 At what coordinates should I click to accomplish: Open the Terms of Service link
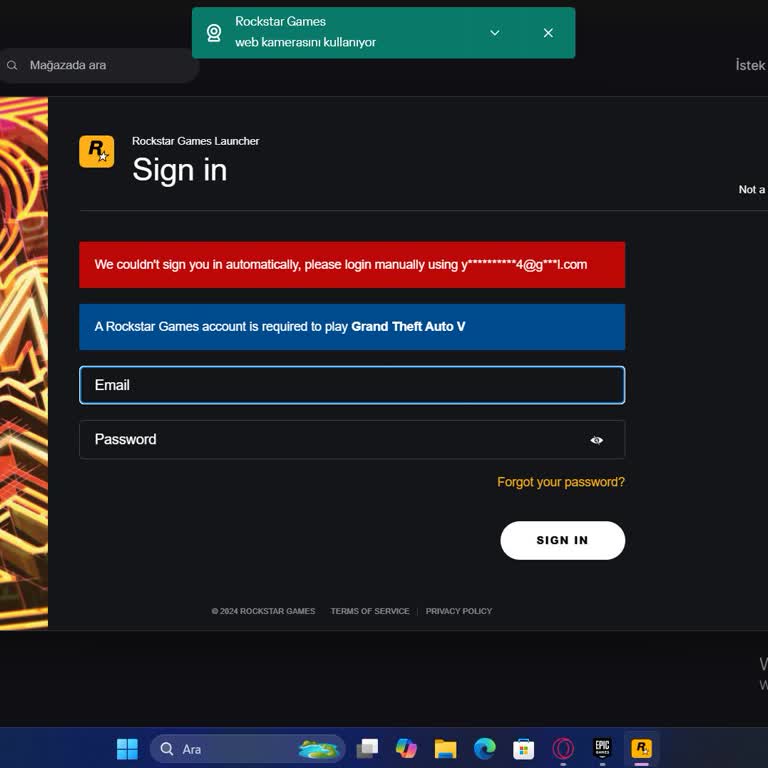coord(370,611)
